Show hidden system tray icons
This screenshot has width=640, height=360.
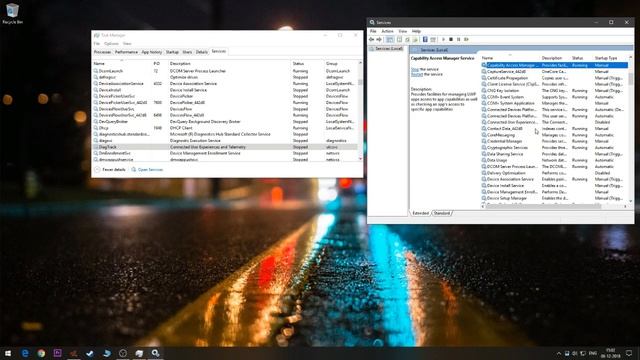tap(558, 353)
